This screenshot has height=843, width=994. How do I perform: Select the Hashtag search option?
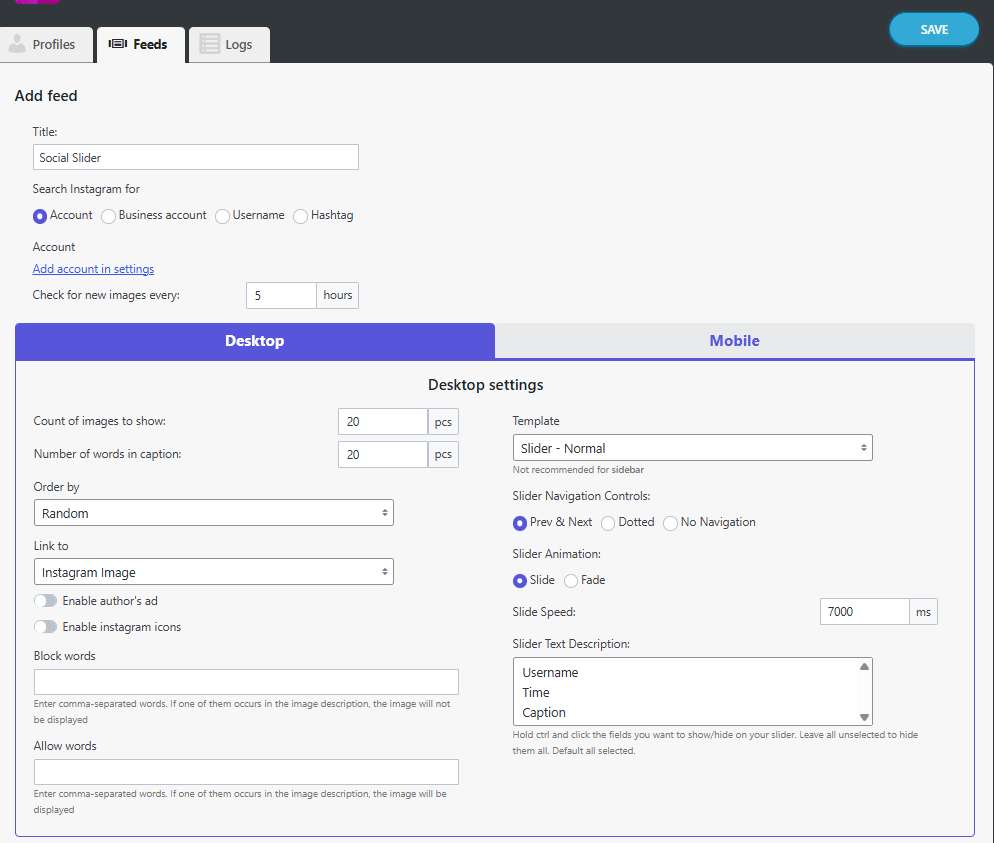(300, 216)
